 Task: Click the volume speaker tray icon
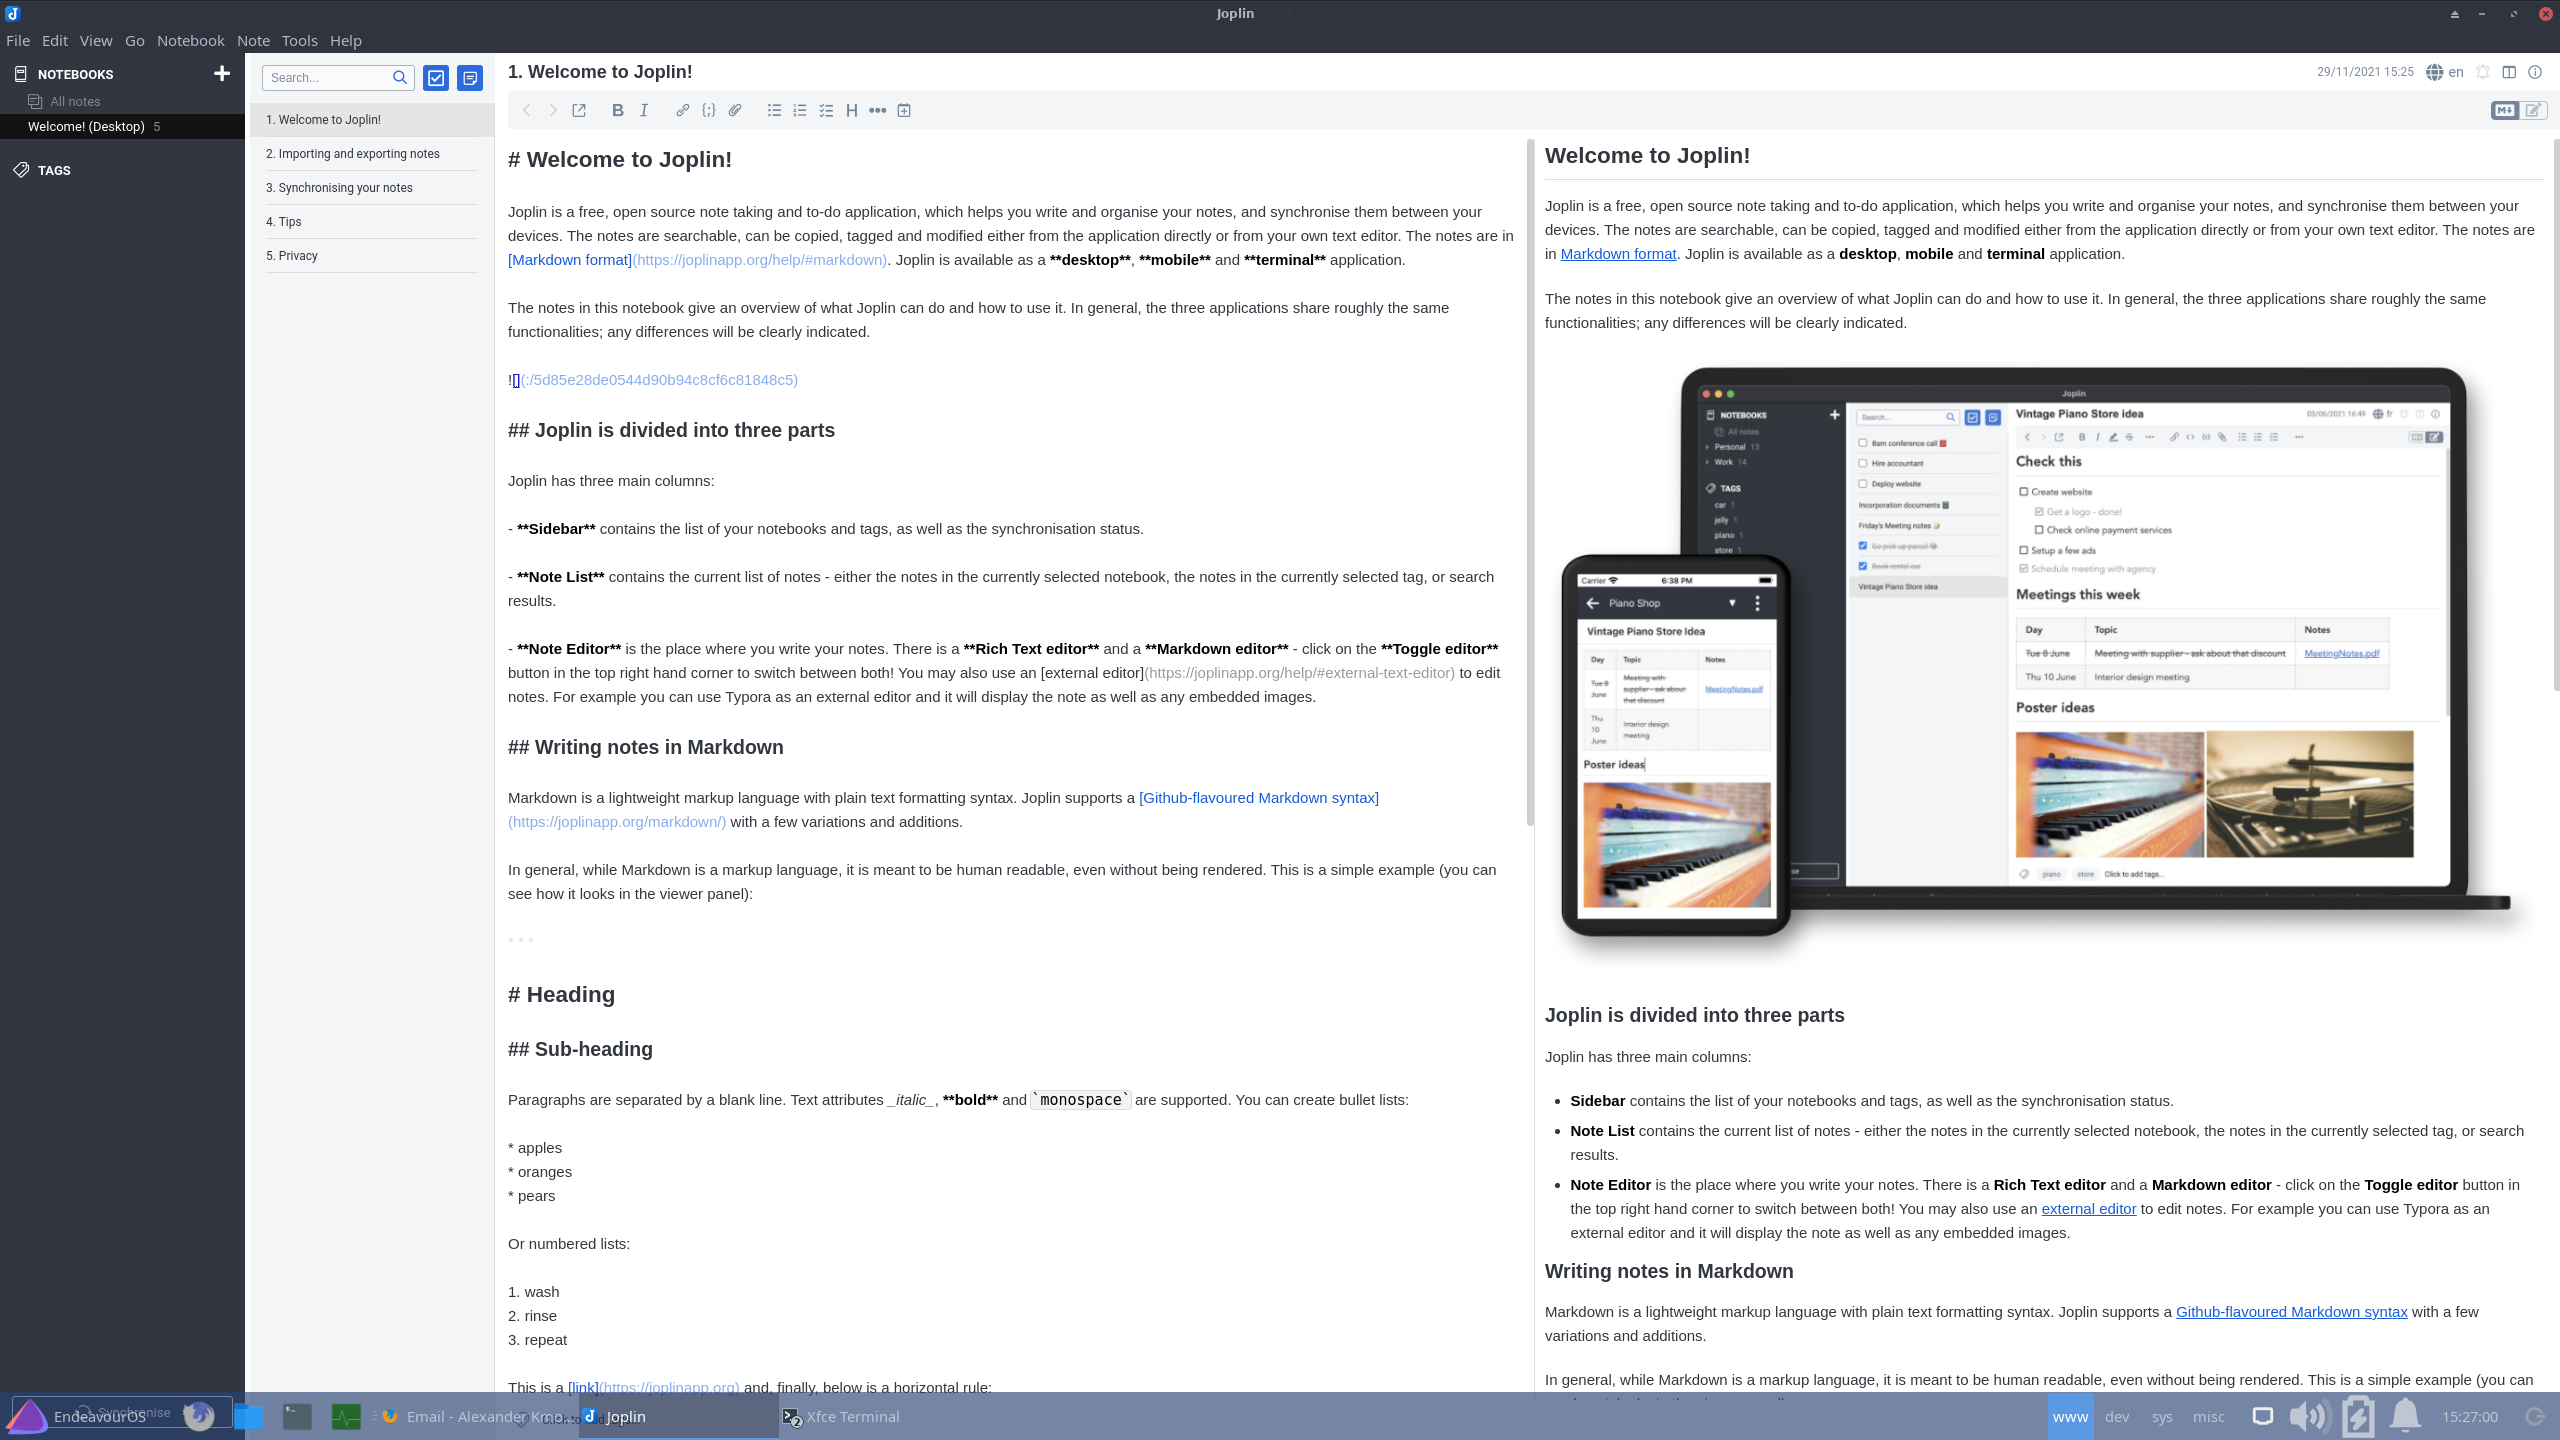[x=2310, y=1416]
